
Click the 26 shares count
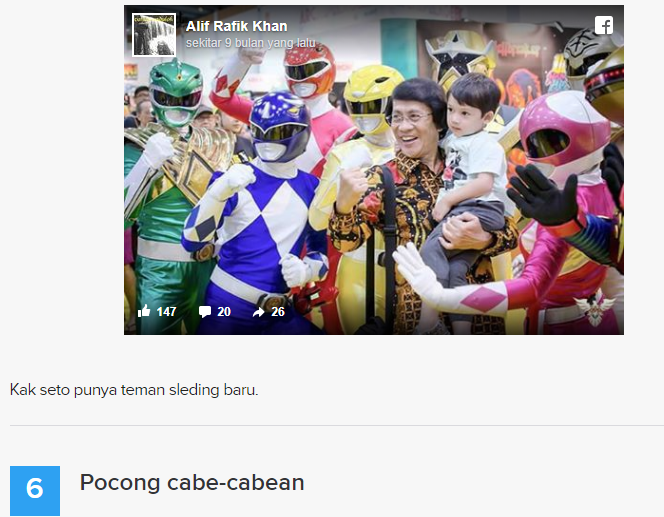coord(278,312)
